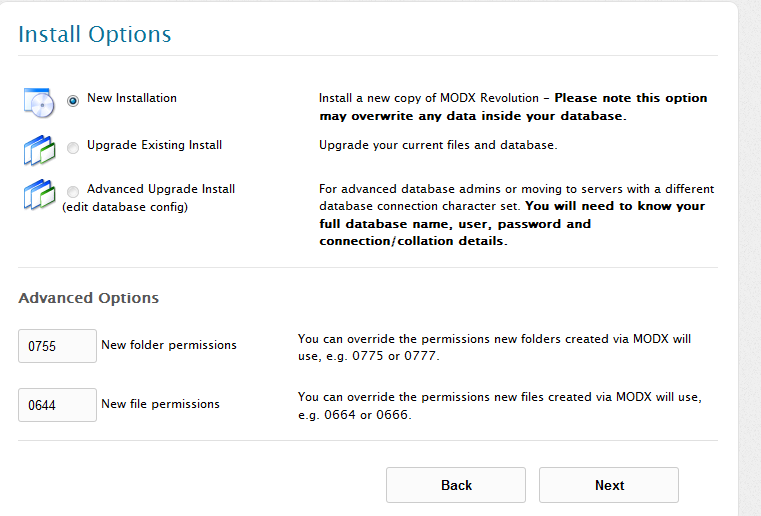Click the Advanced Upgrade Install folder icon

point(39,193)
